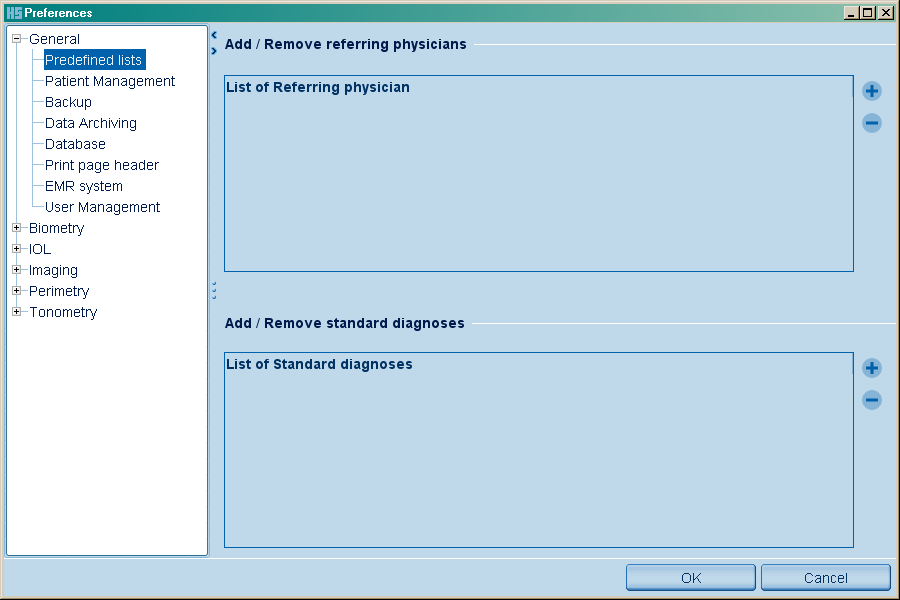900x600 pixels.
Task: Remove referring physician with minus icon
Action: coord(872,123)
